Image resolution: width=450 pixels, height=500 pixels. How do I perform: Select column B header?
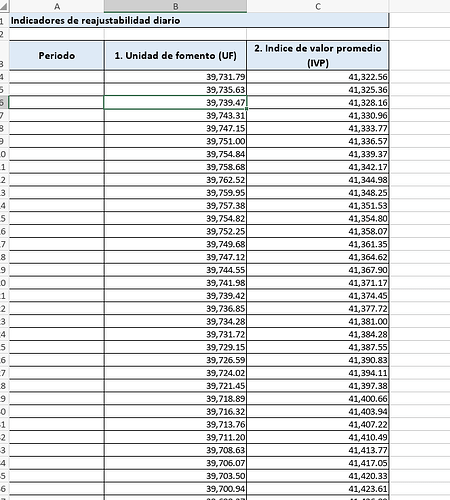click(175, 6)
